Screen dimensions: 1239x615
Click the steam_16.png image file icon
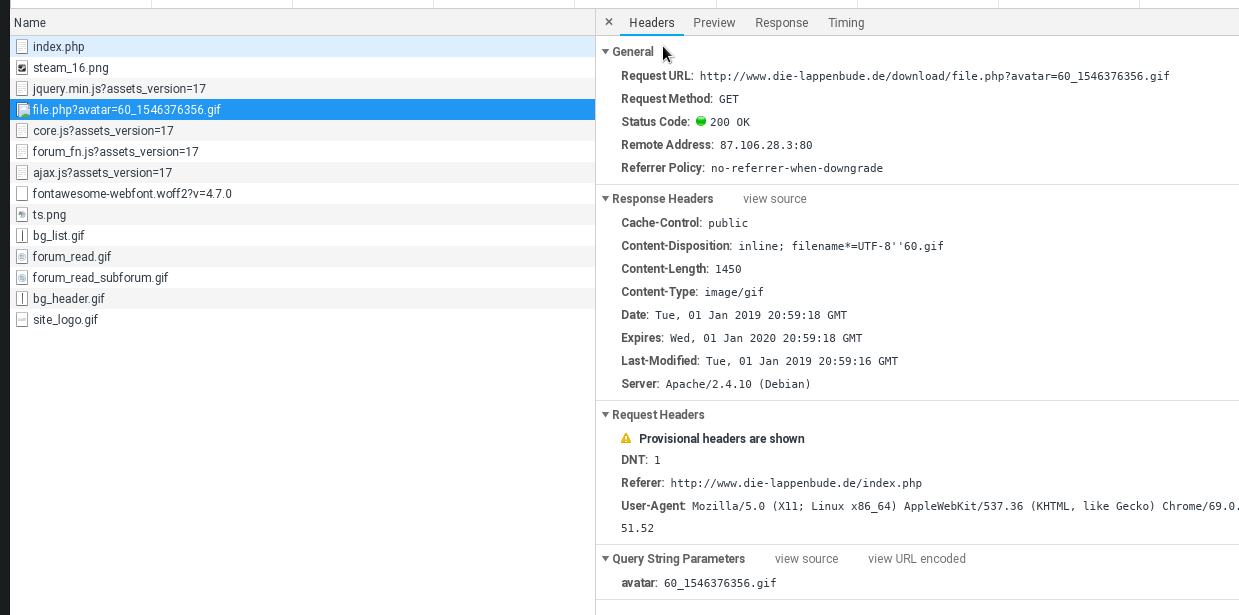tap(22, 68)
